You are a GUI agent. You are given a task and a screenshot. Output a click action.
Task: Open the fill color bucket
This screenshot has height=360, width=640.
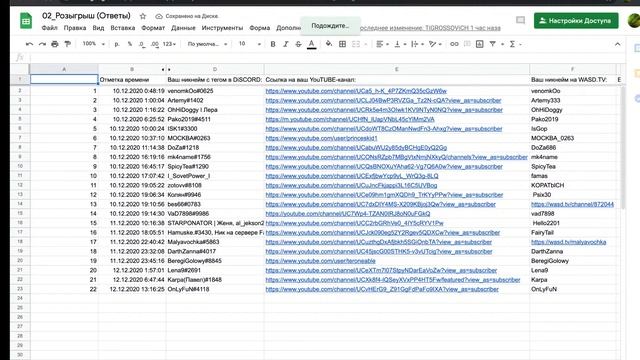click(x=329, y=44)
